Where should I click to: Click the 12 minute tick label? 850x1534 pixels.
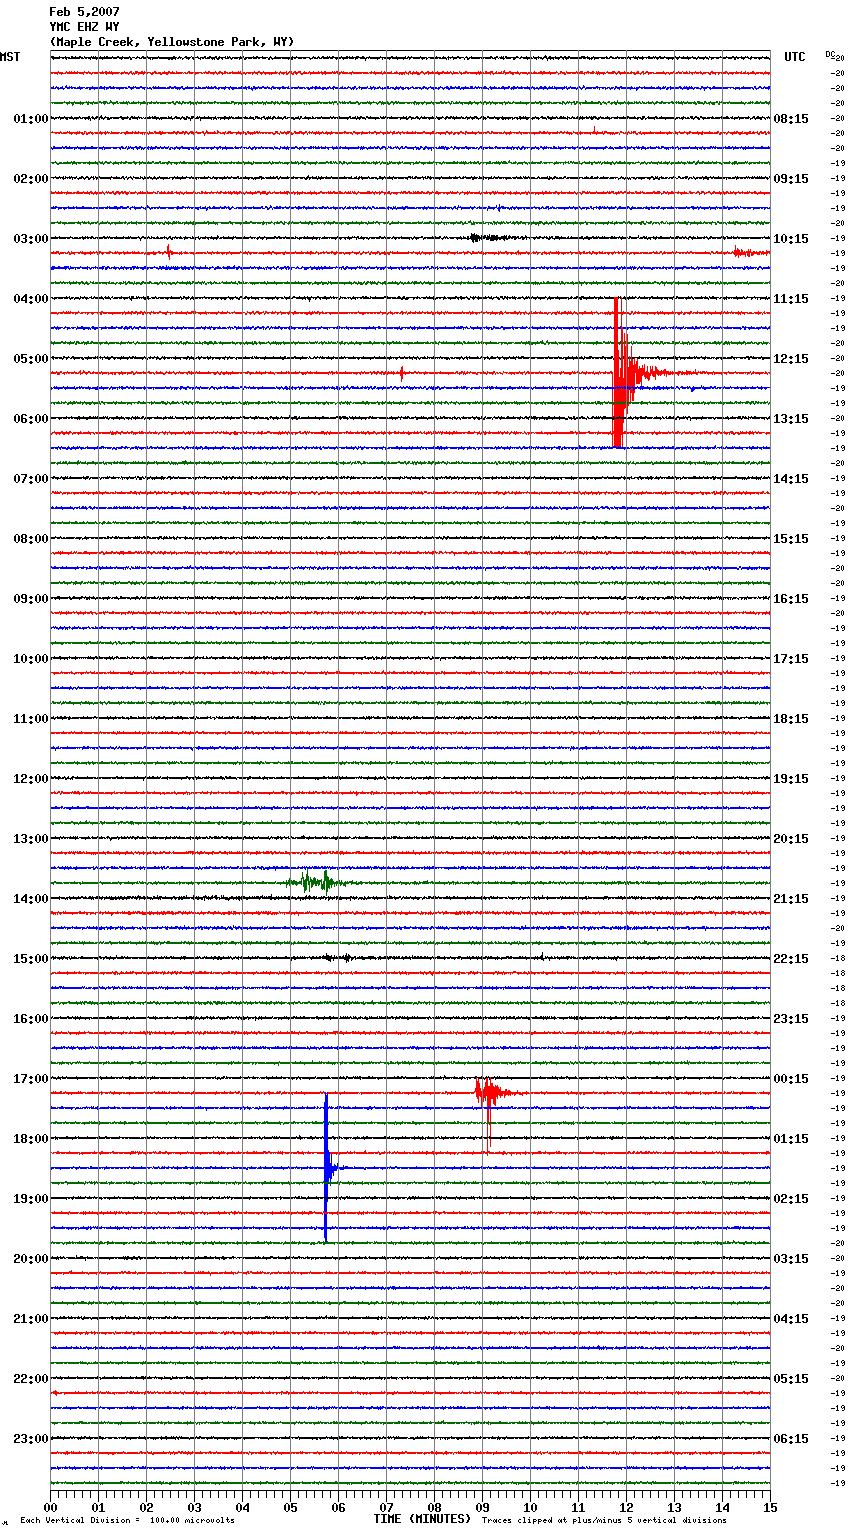tap(626, 1507)
